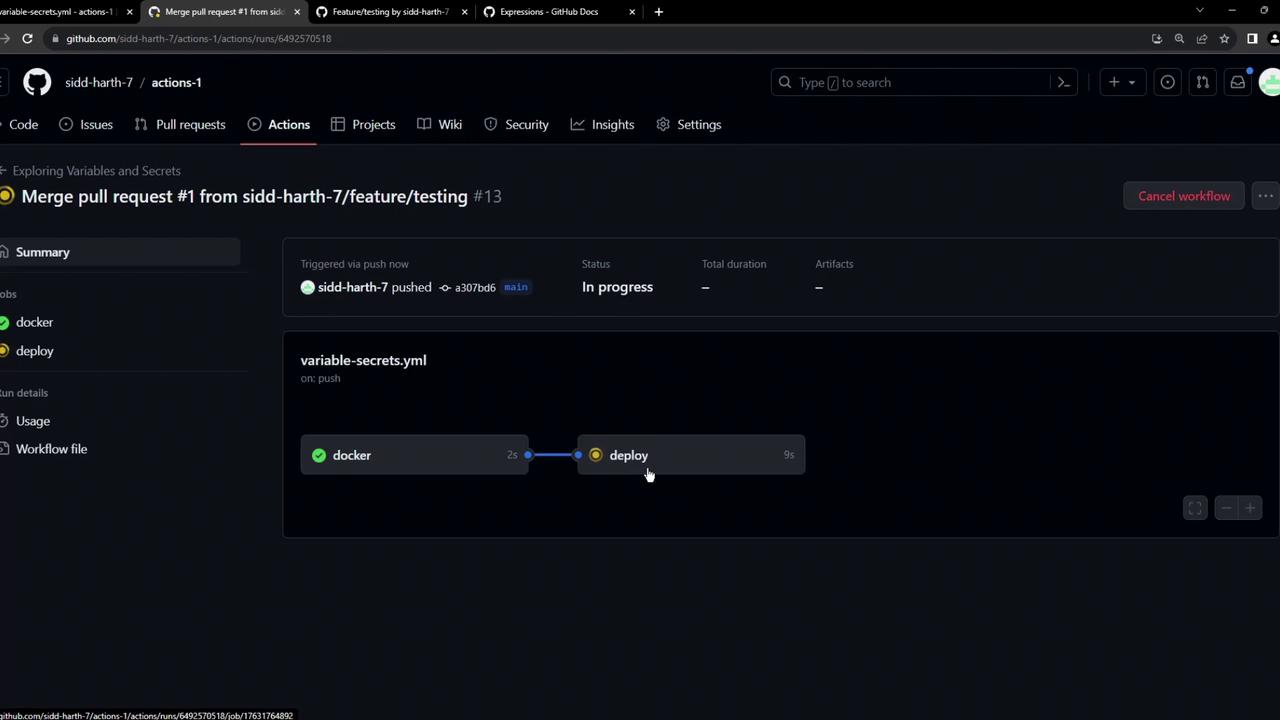Open the browser side panel icon
This screenshot has width=1280, height=720.
click(x=1252, y=38)
